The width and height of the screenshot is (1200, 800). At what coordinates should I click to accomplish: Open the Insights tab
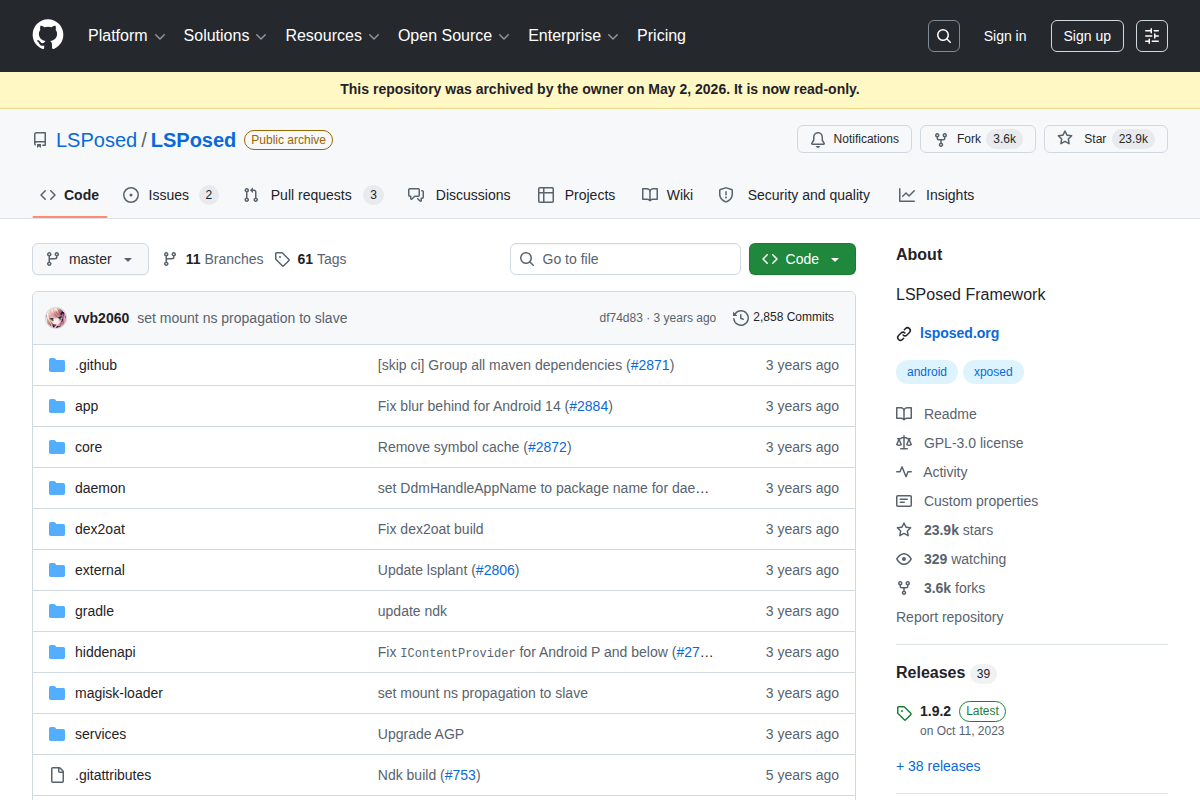(936, 195)
